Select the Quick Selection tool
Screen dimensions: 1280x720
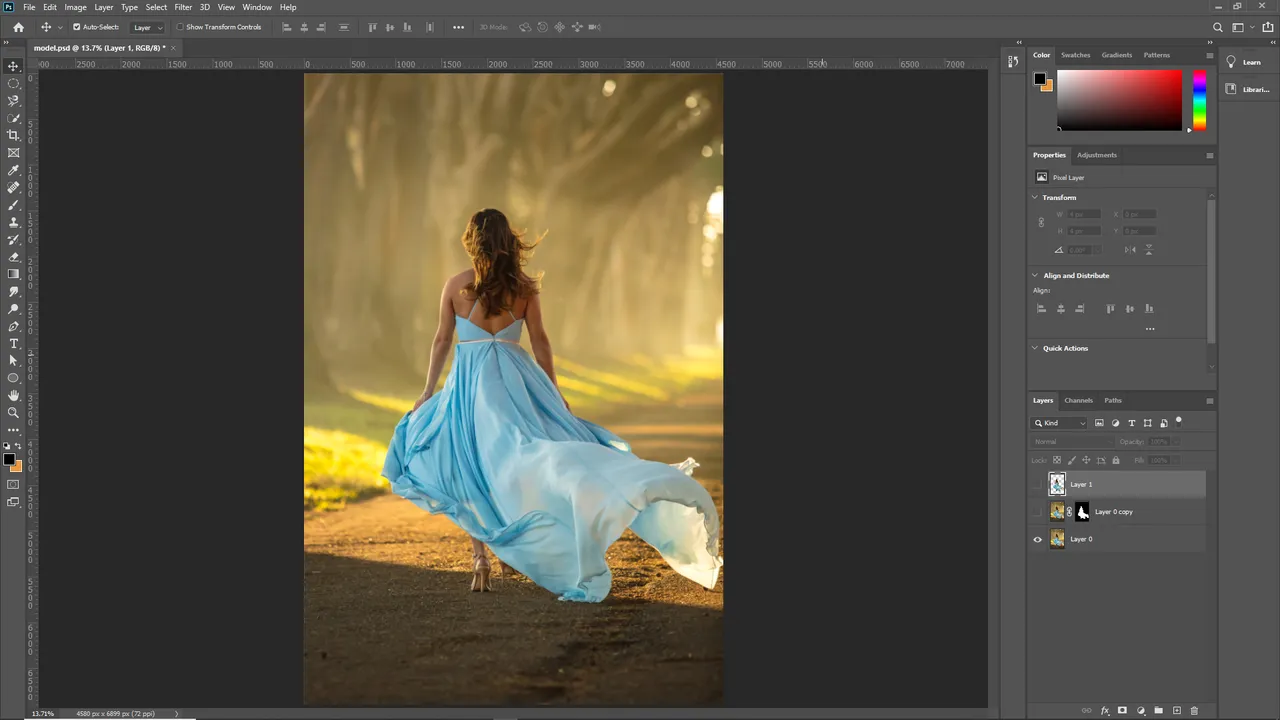(x=13, y=118)
